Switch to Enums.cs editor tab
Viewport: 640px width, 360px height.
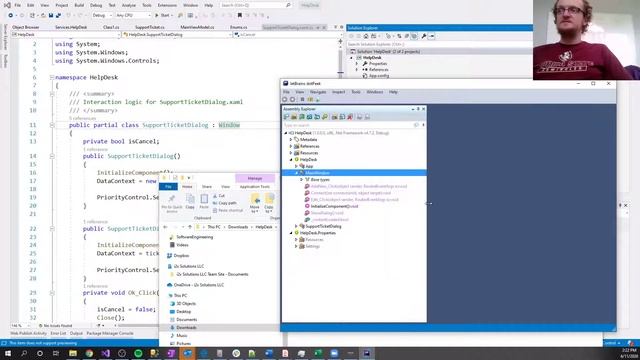[x=238, y=27]
